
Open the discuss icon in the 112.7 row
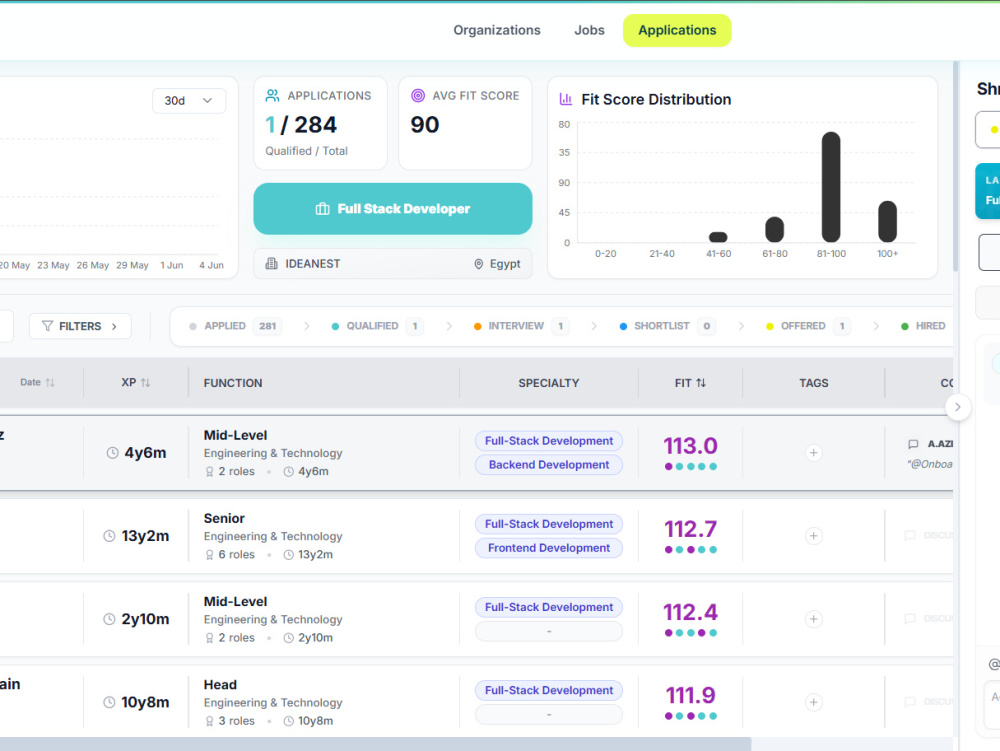[x=910, y=536]
